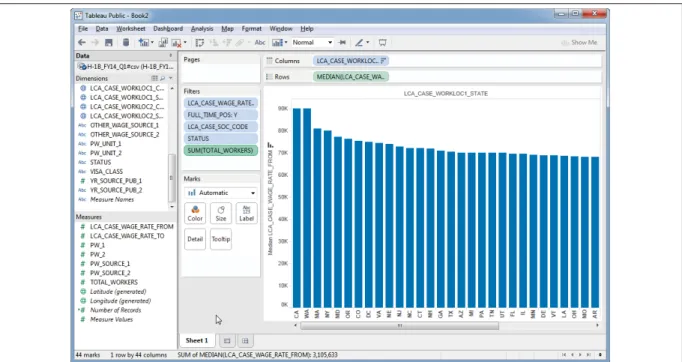Select the VISA_CLASS dimension
Viewport: 682px width, 362px height.
tap(107, 171)
